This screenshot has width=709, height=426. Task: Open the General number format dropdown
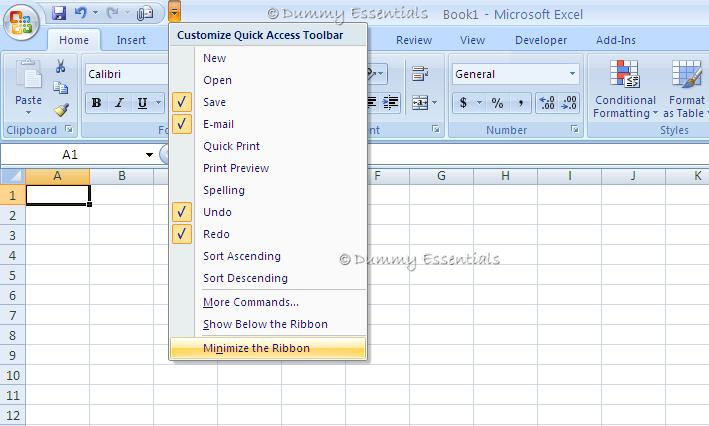coord(572,74)
